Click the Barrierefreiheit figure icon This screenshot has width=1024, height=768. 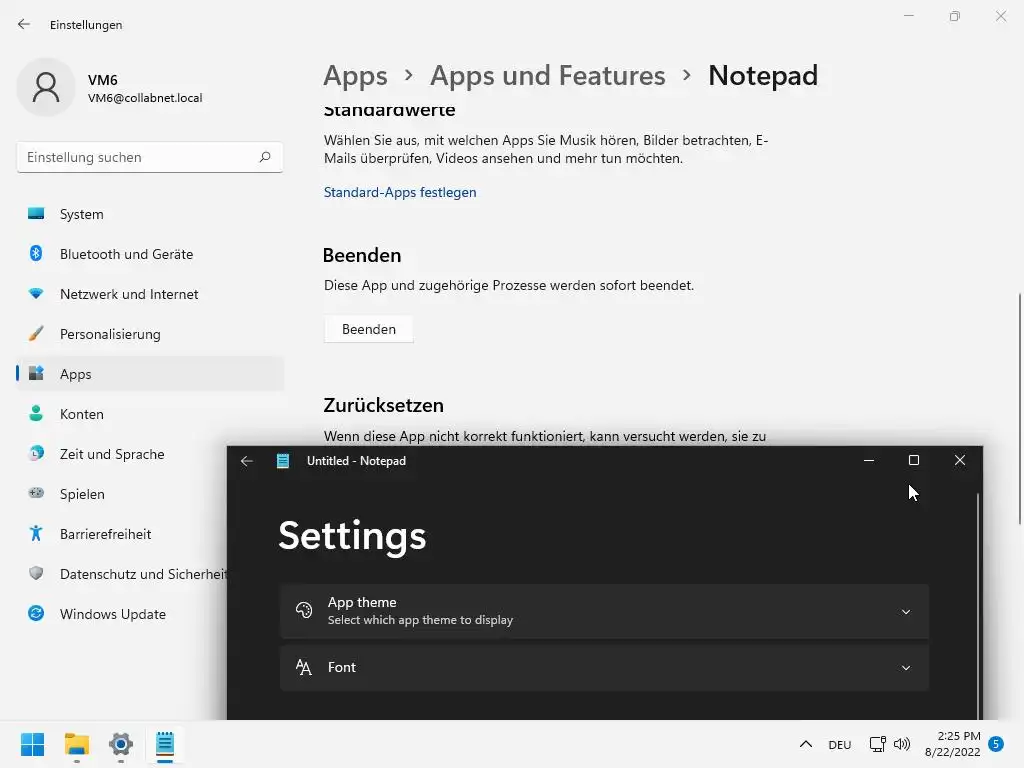point(36,534)
